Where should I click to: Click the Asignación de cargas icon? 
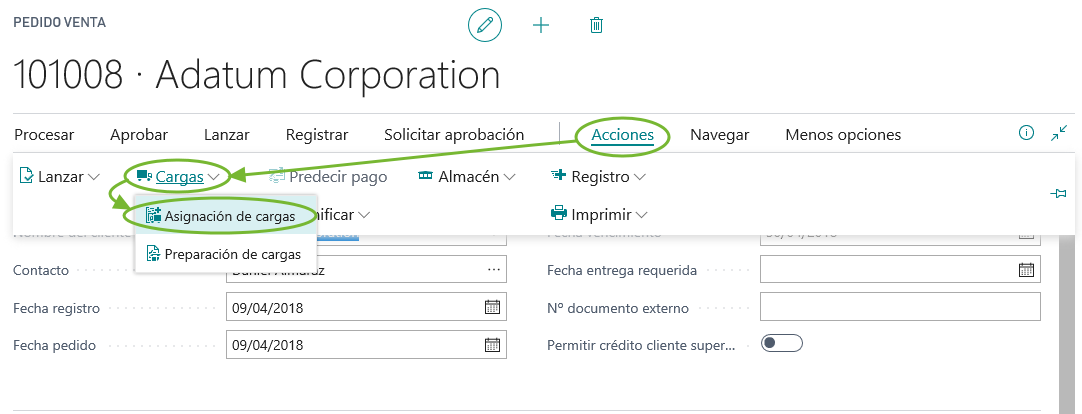(x=153, y=215)
